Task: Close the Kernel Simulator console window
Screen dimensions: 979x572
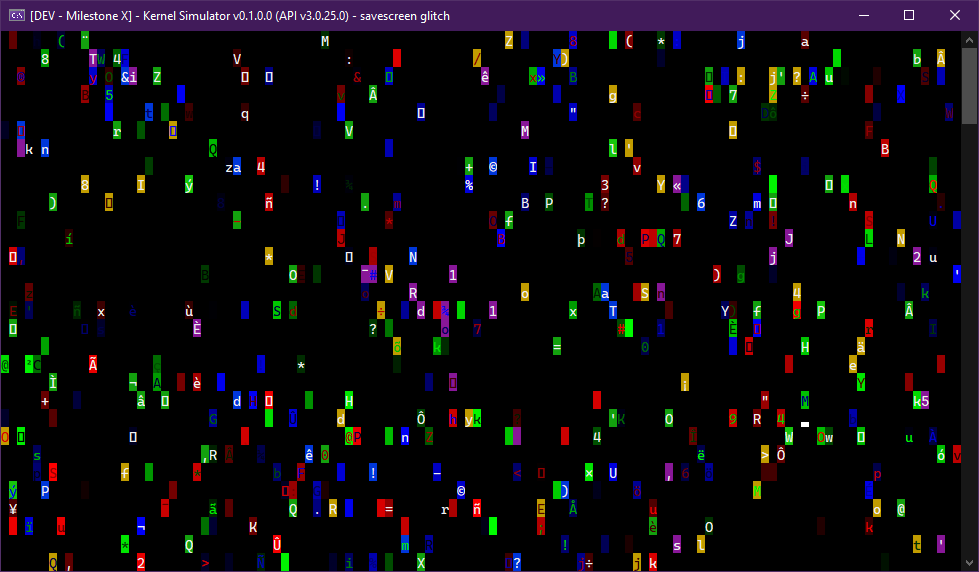Action: pyautogui.click(x=955, y=15)
